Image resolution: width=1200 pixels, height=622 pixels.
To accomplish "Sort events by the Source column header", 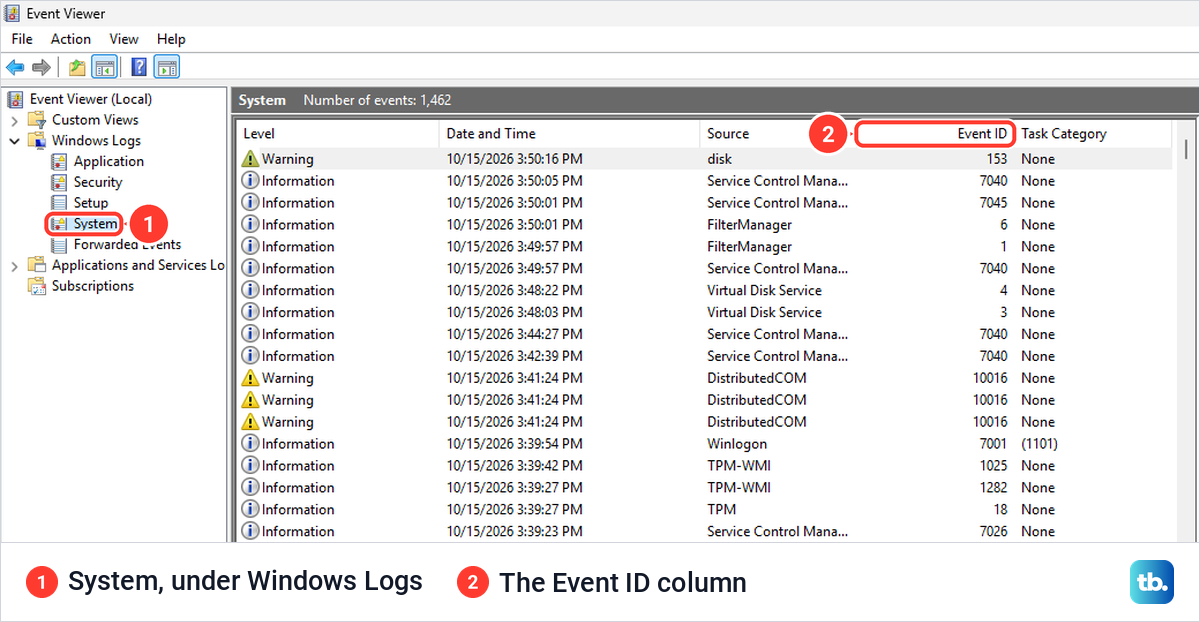I will pos(777,134).
